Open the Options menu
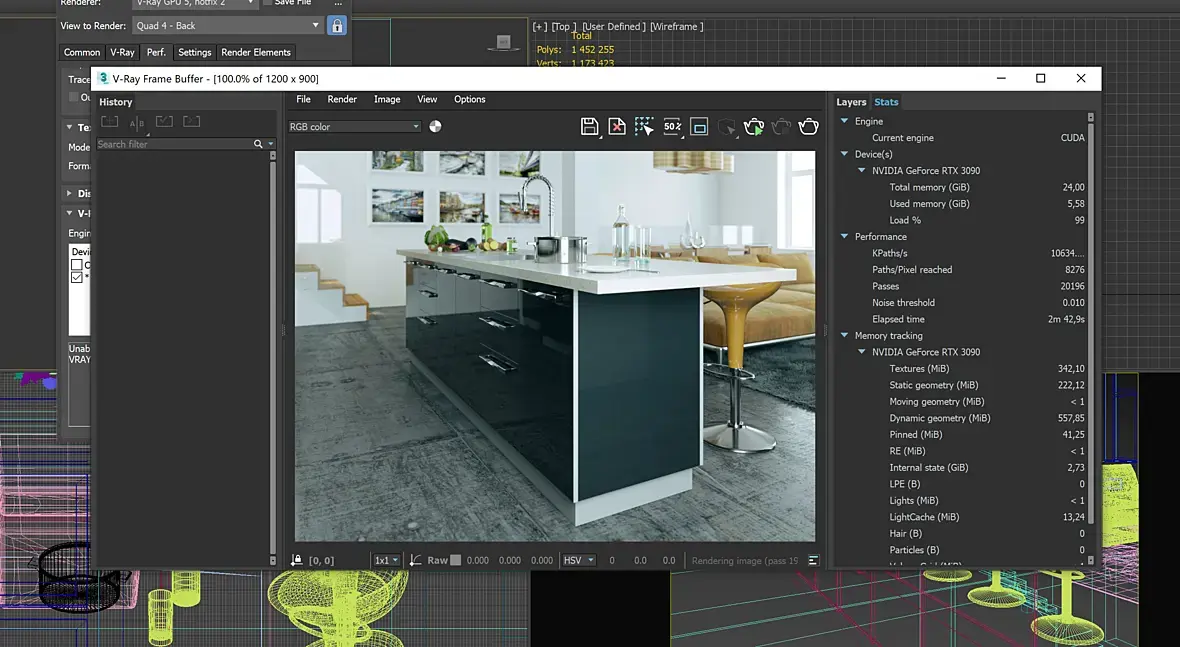 tap(469, 99)
